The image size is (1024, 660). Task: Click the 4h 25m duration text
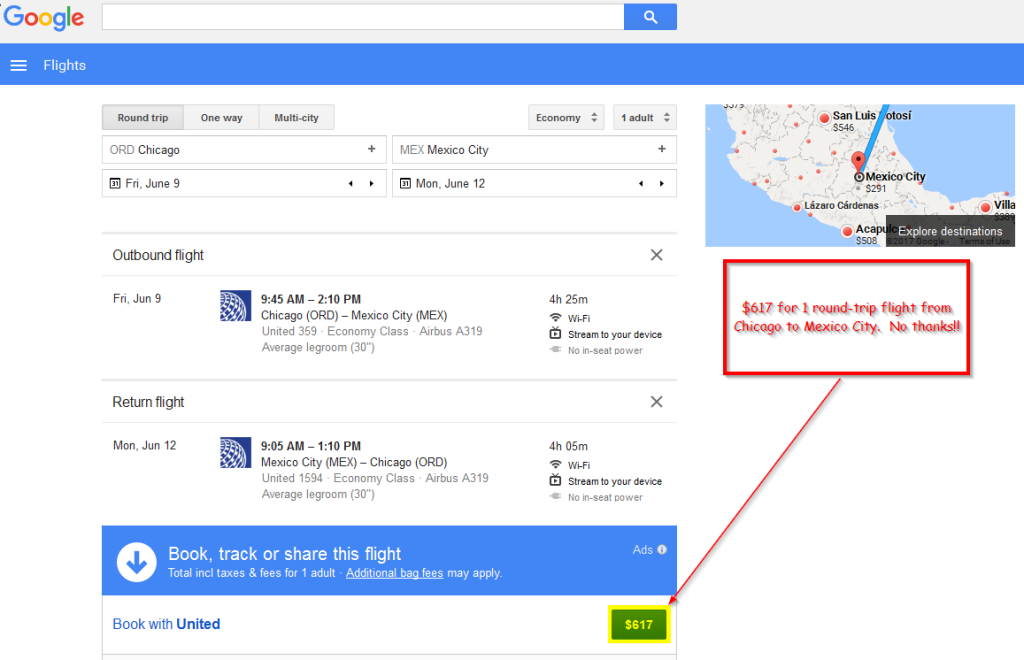568,299
